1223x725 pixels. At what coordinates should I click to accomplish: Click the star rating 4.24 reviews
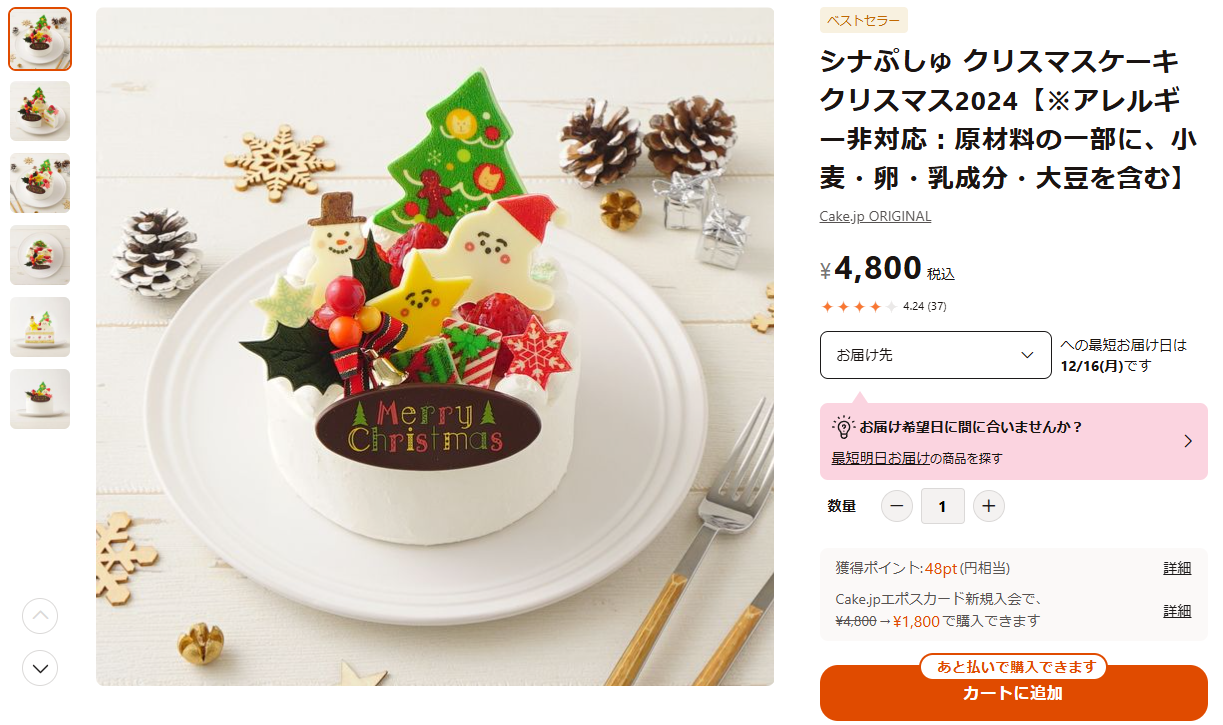(x=883, y=306)
